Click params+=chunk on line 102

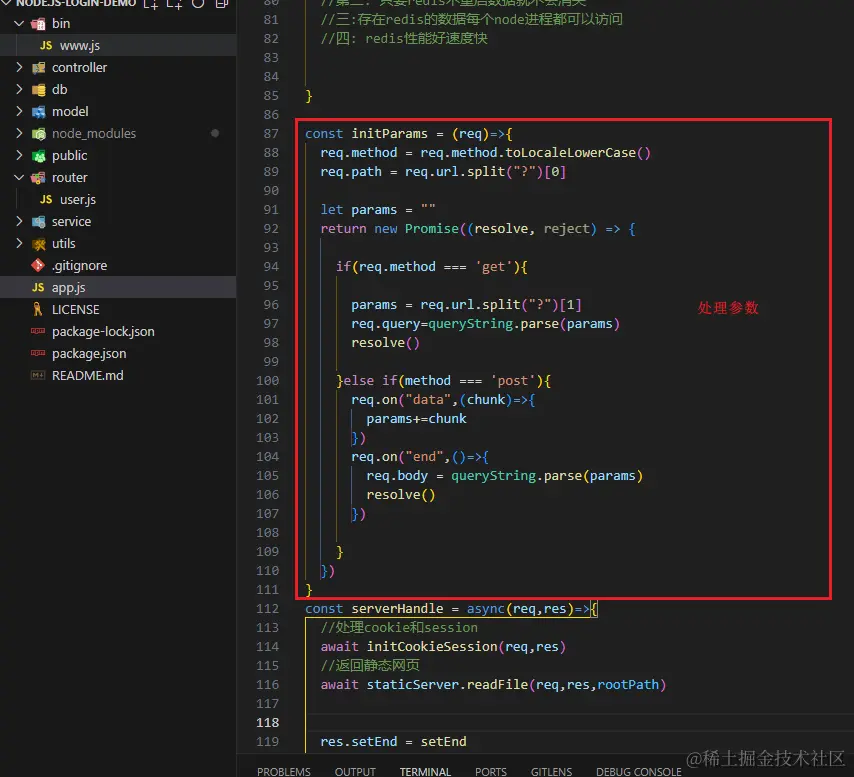[x=416, y=419]
